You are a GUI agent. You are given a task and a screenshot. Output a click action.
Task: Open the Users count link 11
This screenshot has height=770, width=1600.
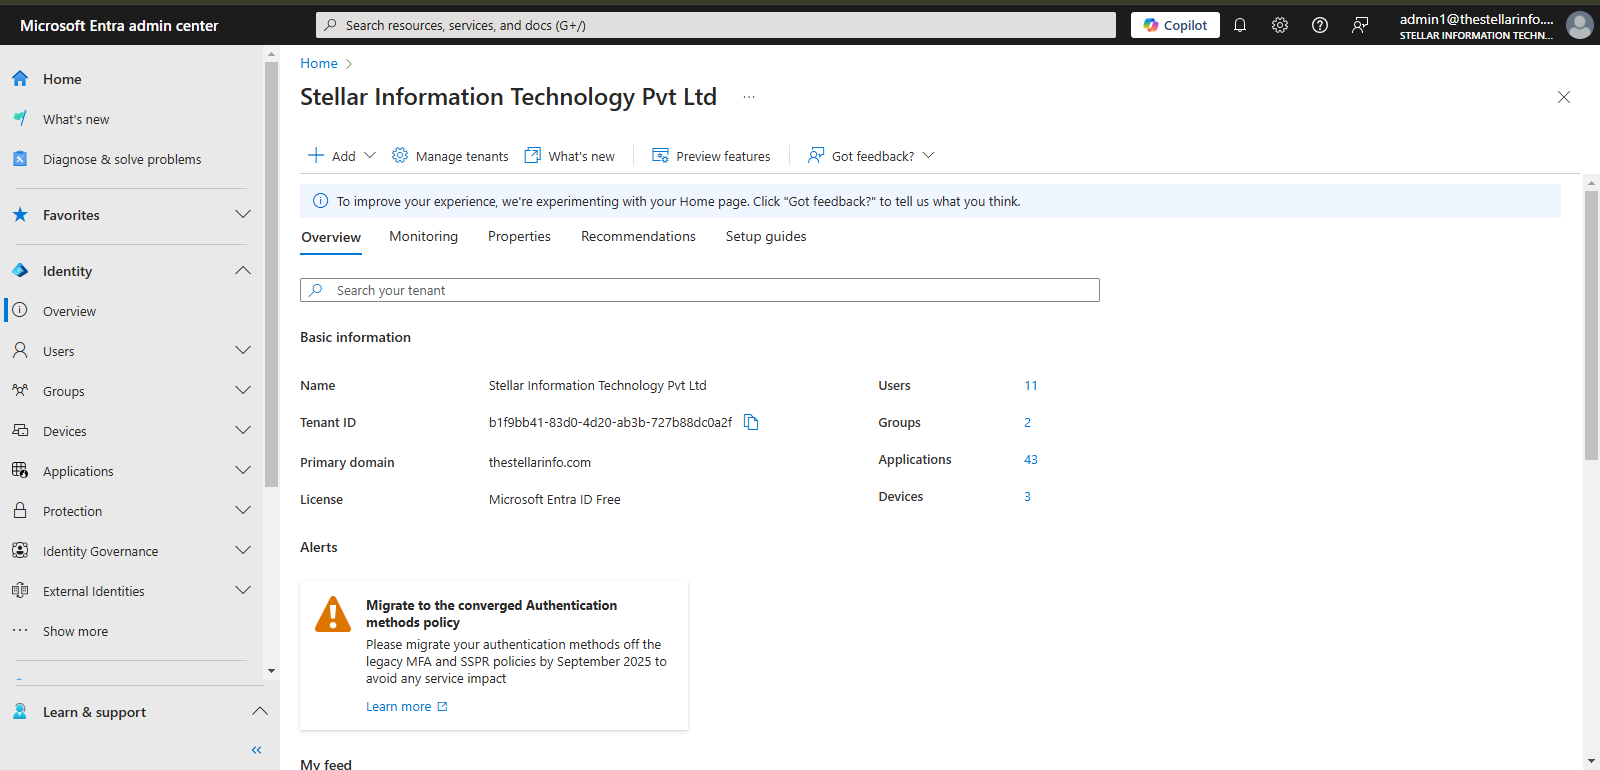point(1031,385)
